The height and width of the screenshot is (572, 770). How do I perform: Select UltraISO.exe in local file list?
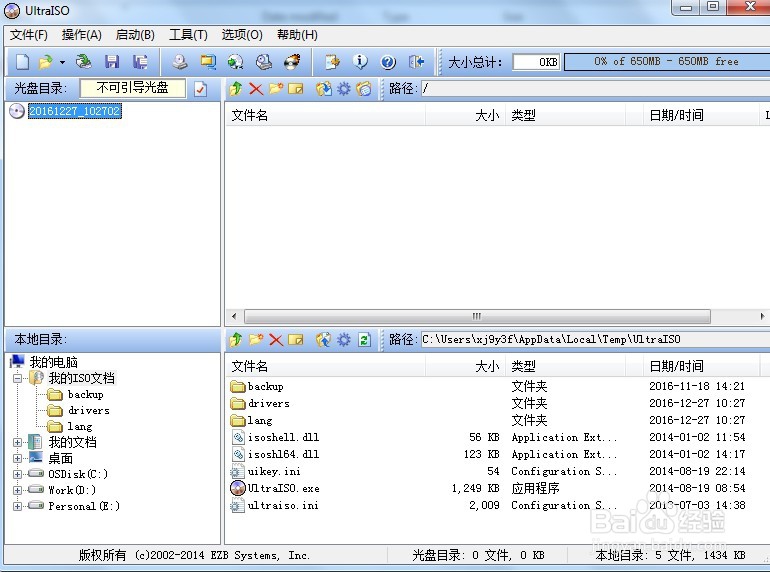[x=283, y=488]
